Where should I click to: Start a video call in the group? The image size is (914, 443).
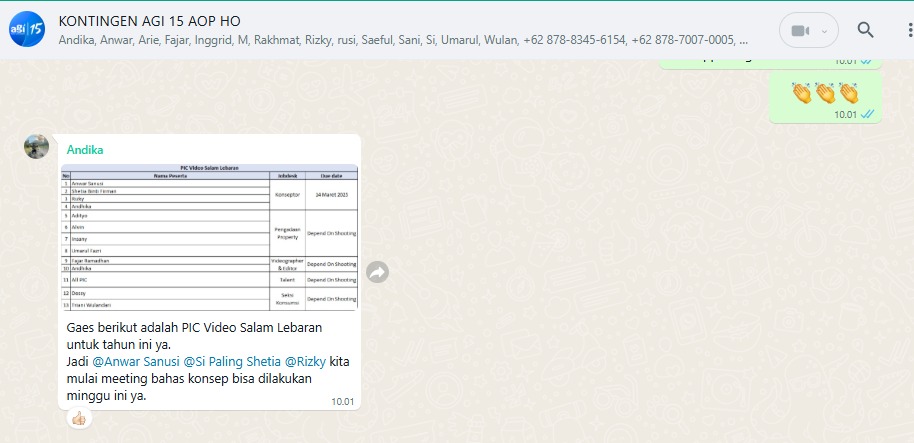click(x=799, y=30)
